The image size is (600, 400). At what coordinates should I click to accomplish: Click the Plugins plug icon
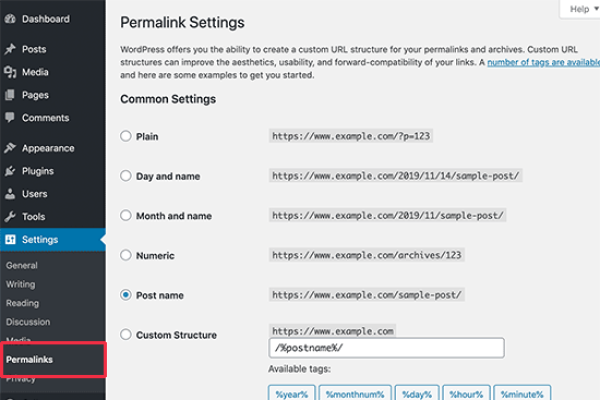[10, 171]
